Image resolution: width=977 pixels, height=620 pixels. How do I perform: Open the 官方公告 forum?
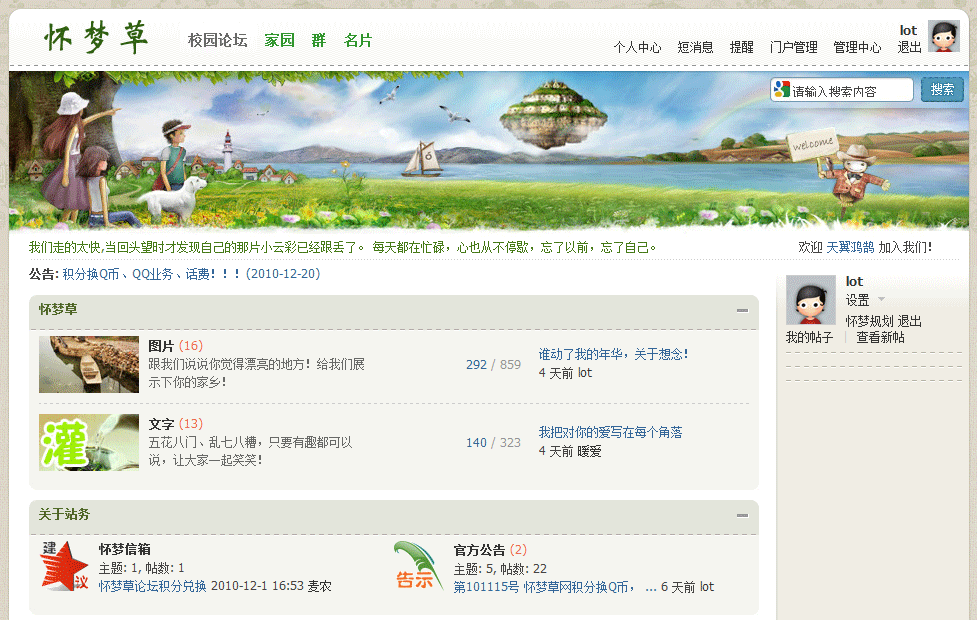[479, 550]
